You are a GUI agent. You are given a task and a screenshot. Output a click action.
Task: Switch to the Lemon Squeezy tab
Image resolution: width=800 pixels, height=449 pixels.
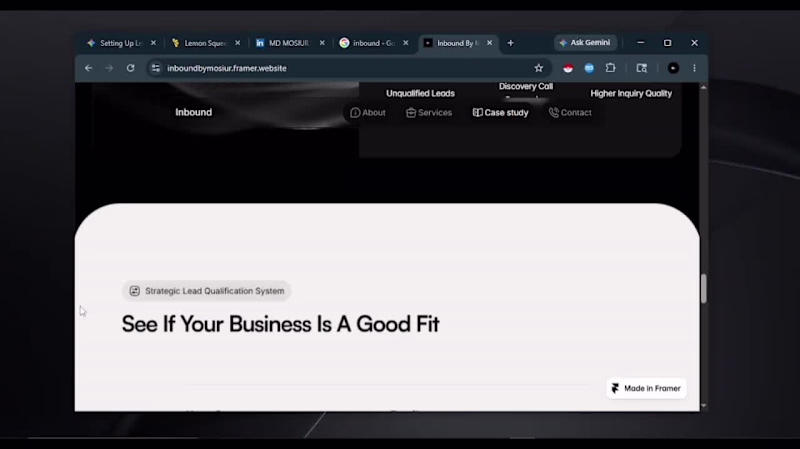click(x=205, y=43)
